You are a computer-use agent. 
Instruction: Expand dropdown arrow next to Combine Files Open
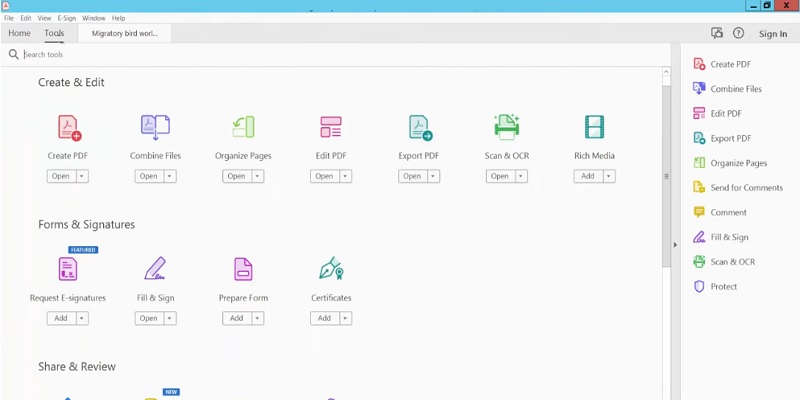(170, 176)
